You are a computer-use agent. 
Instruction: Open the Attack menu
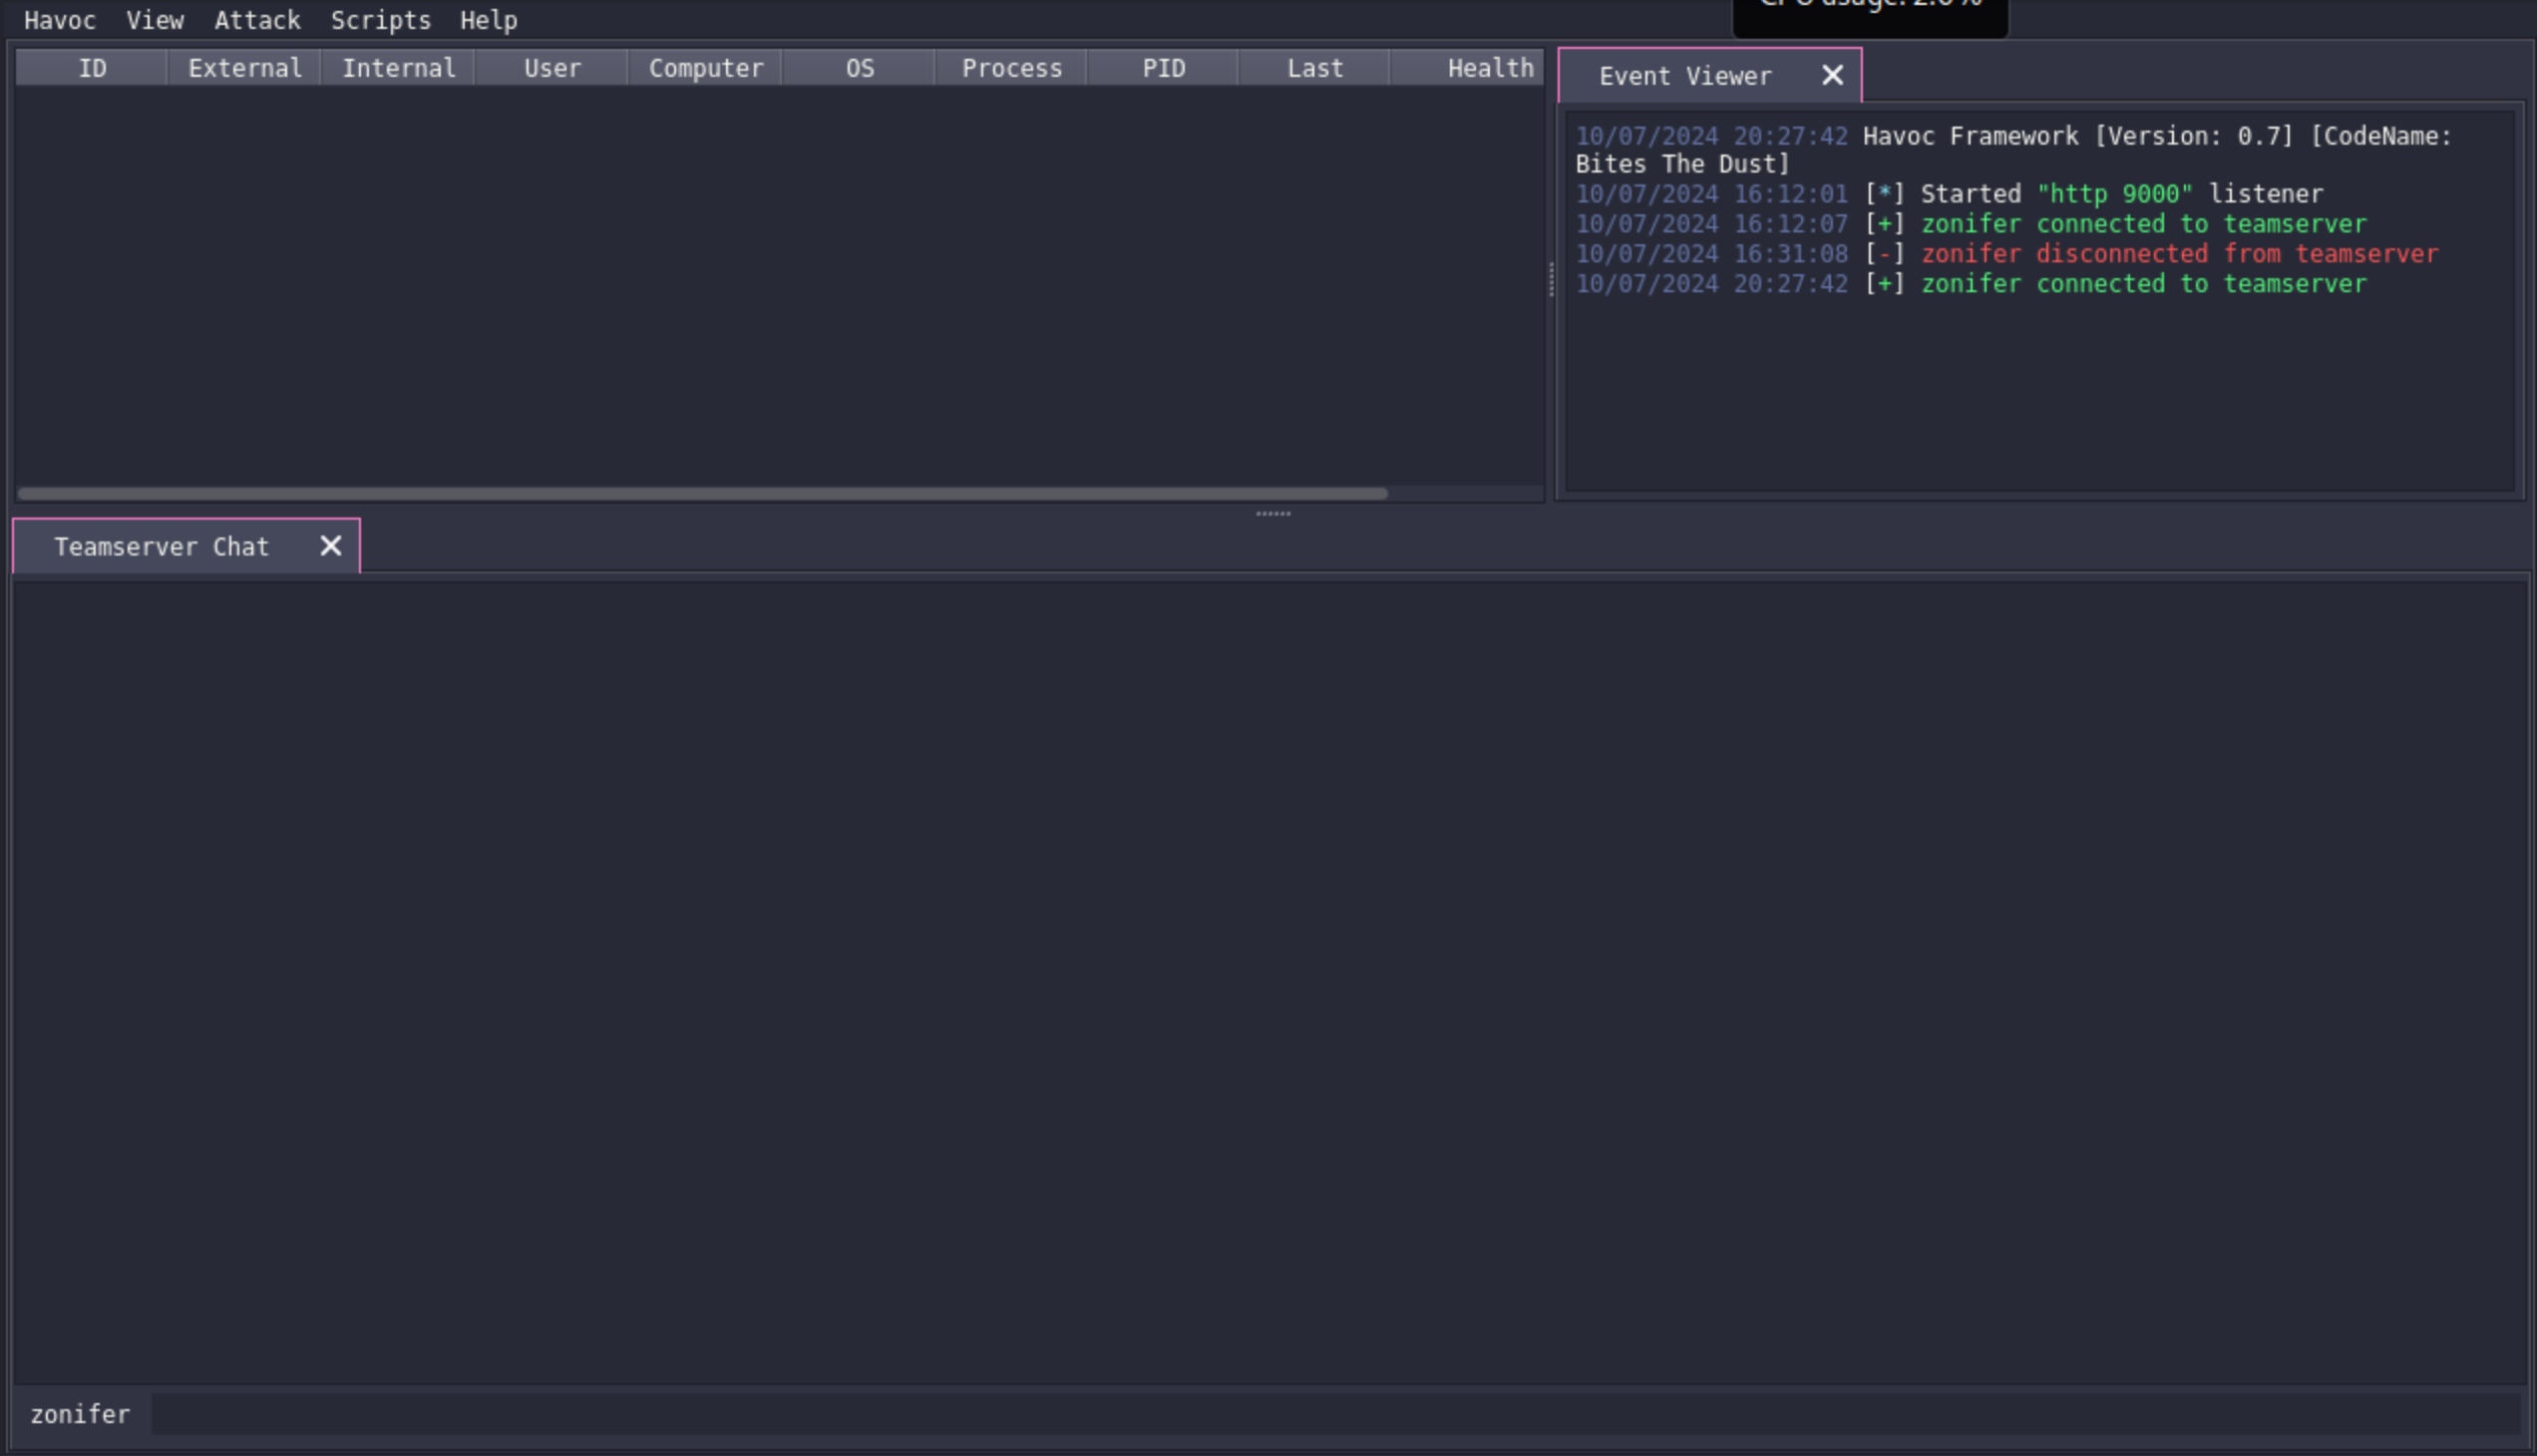pos(257,20)
